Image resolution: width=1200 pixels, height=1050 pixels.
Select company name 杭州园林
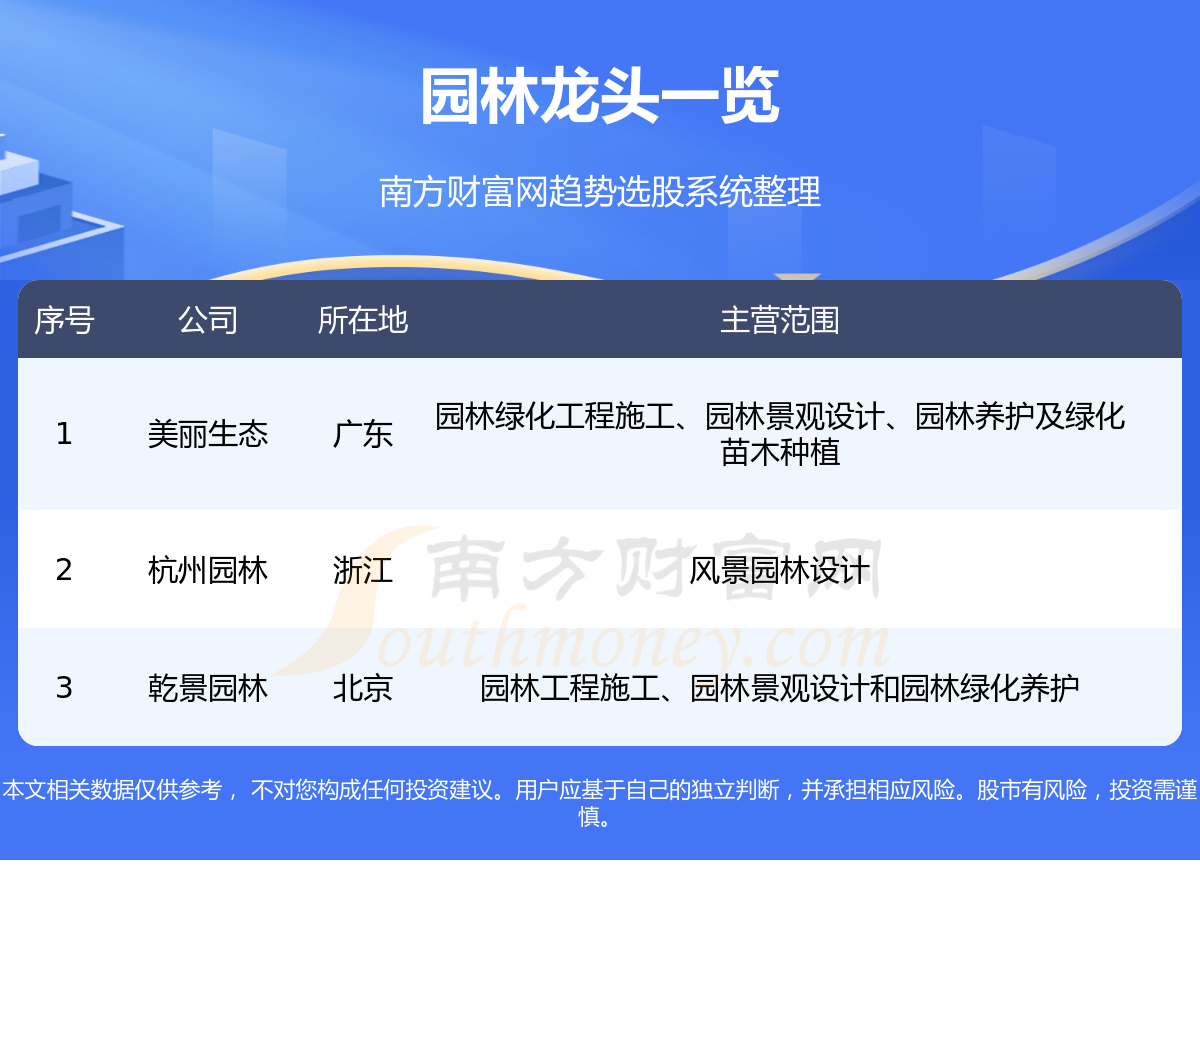pos(208,570)
